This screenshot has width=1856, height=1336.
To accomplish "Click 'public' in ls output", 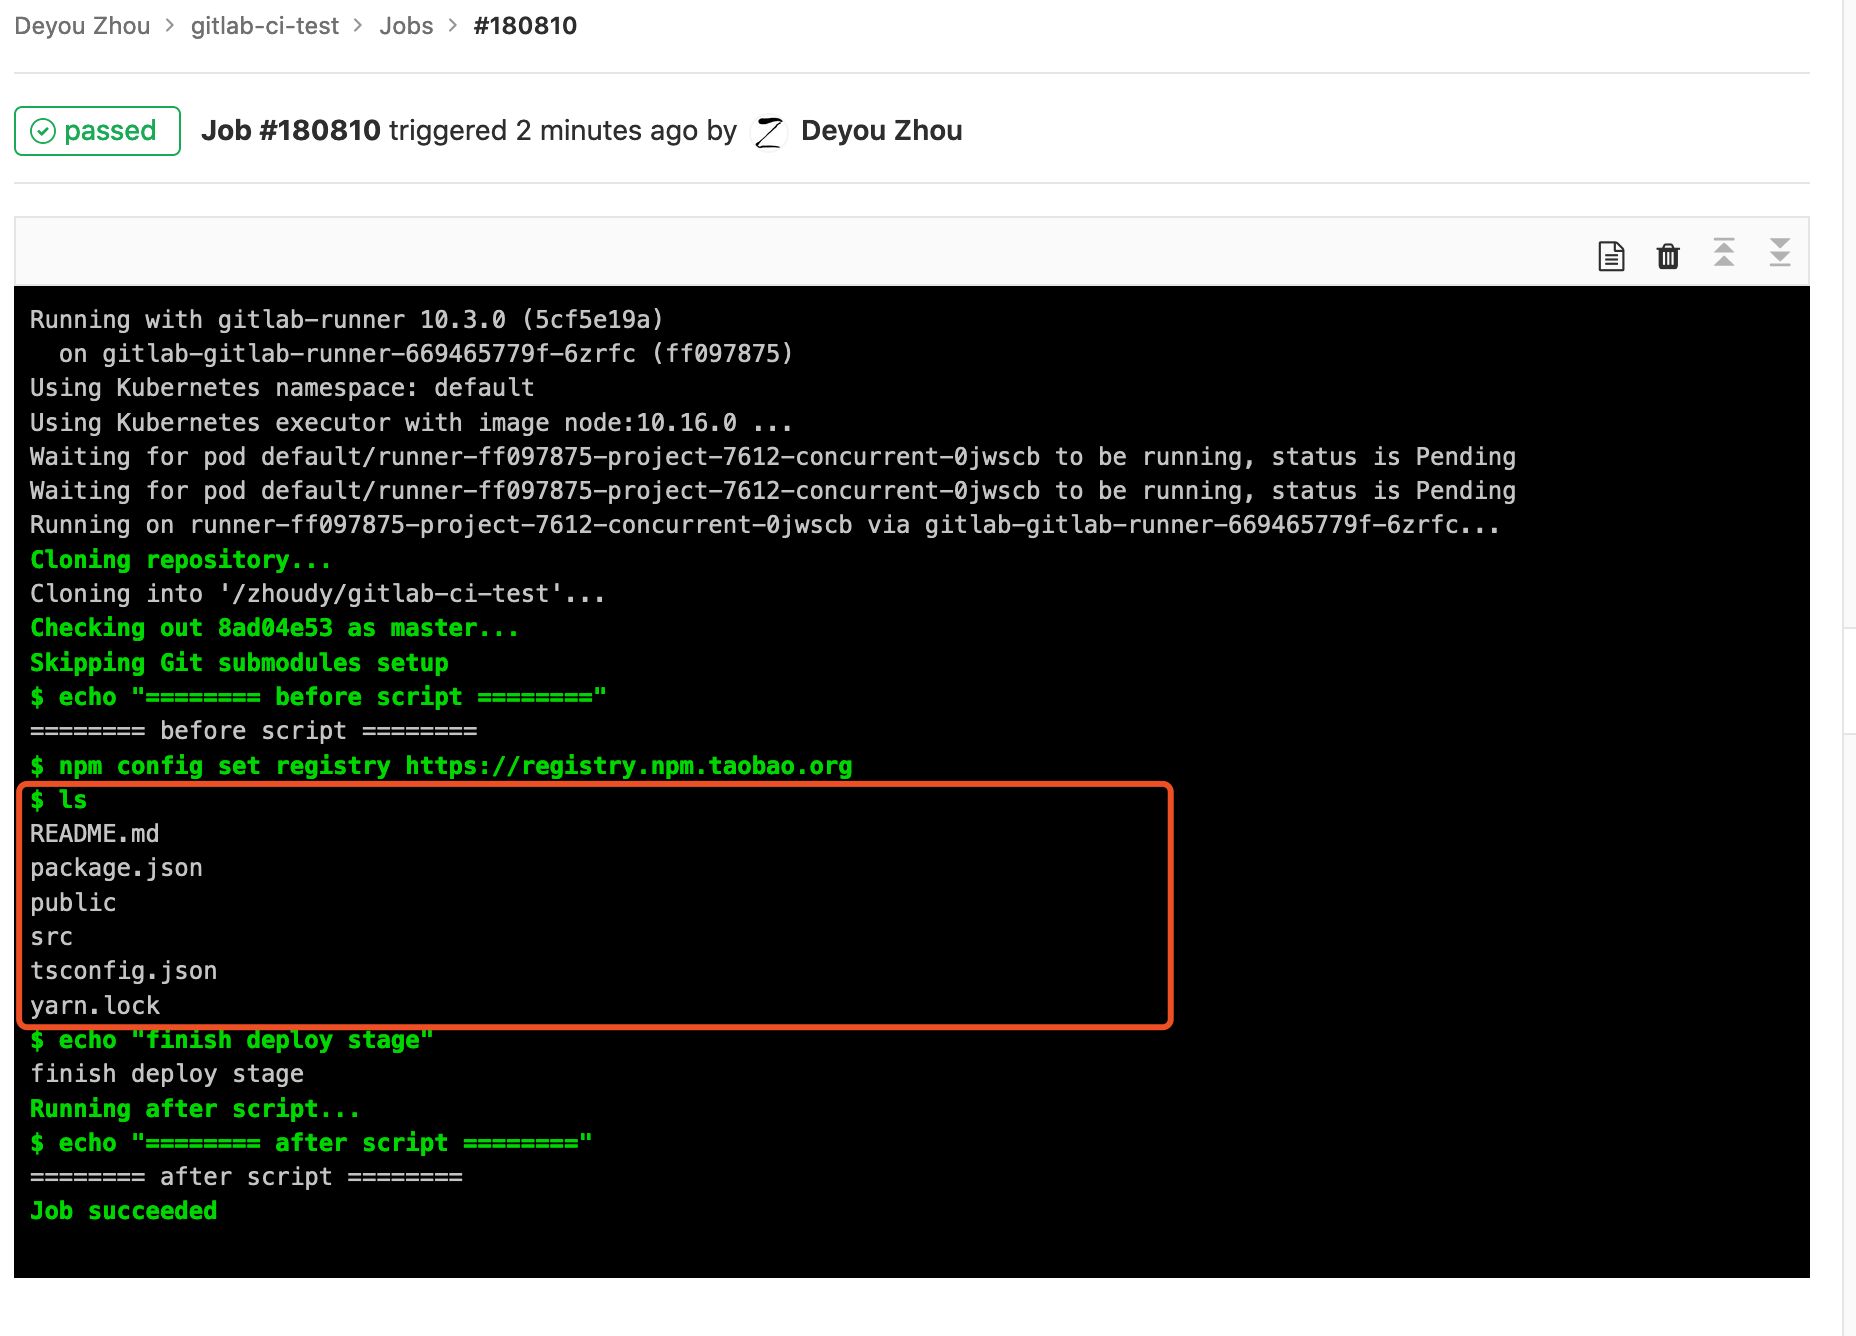I will coord(73,903).
